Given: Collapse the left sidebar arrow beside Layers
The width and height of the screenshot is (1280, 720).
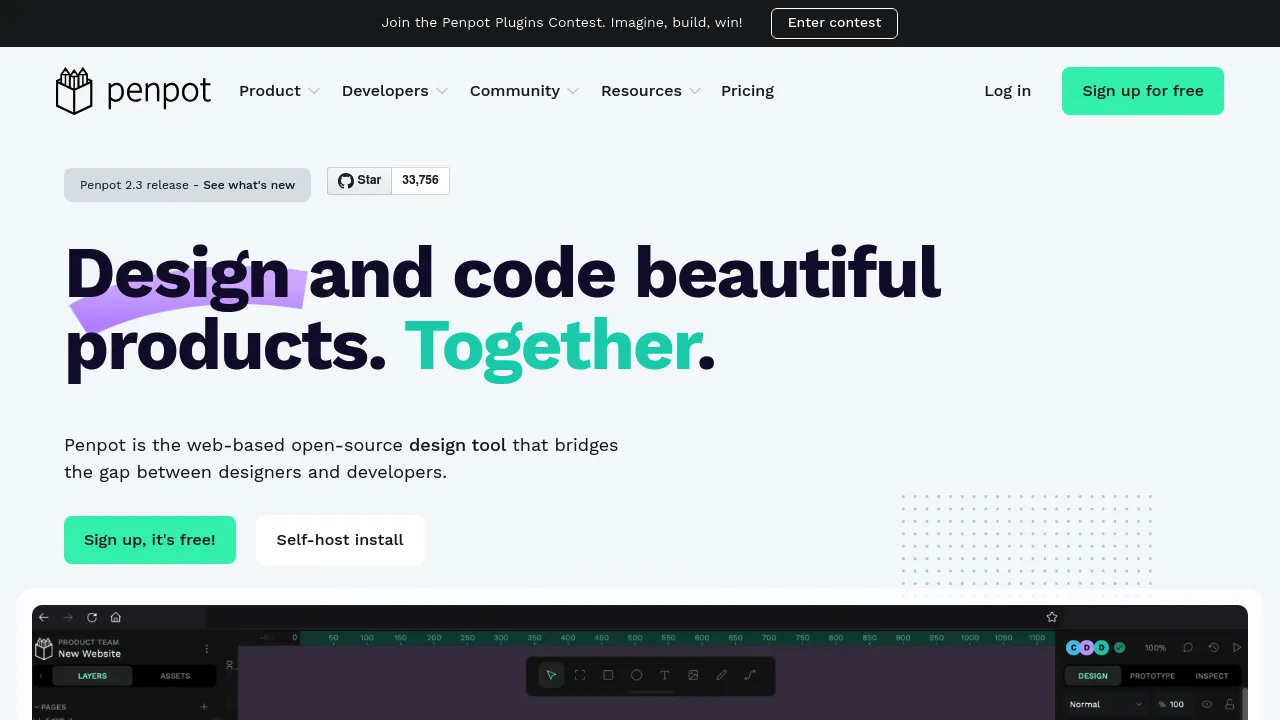Looking at the screenshot, I should tap(42, 676).
